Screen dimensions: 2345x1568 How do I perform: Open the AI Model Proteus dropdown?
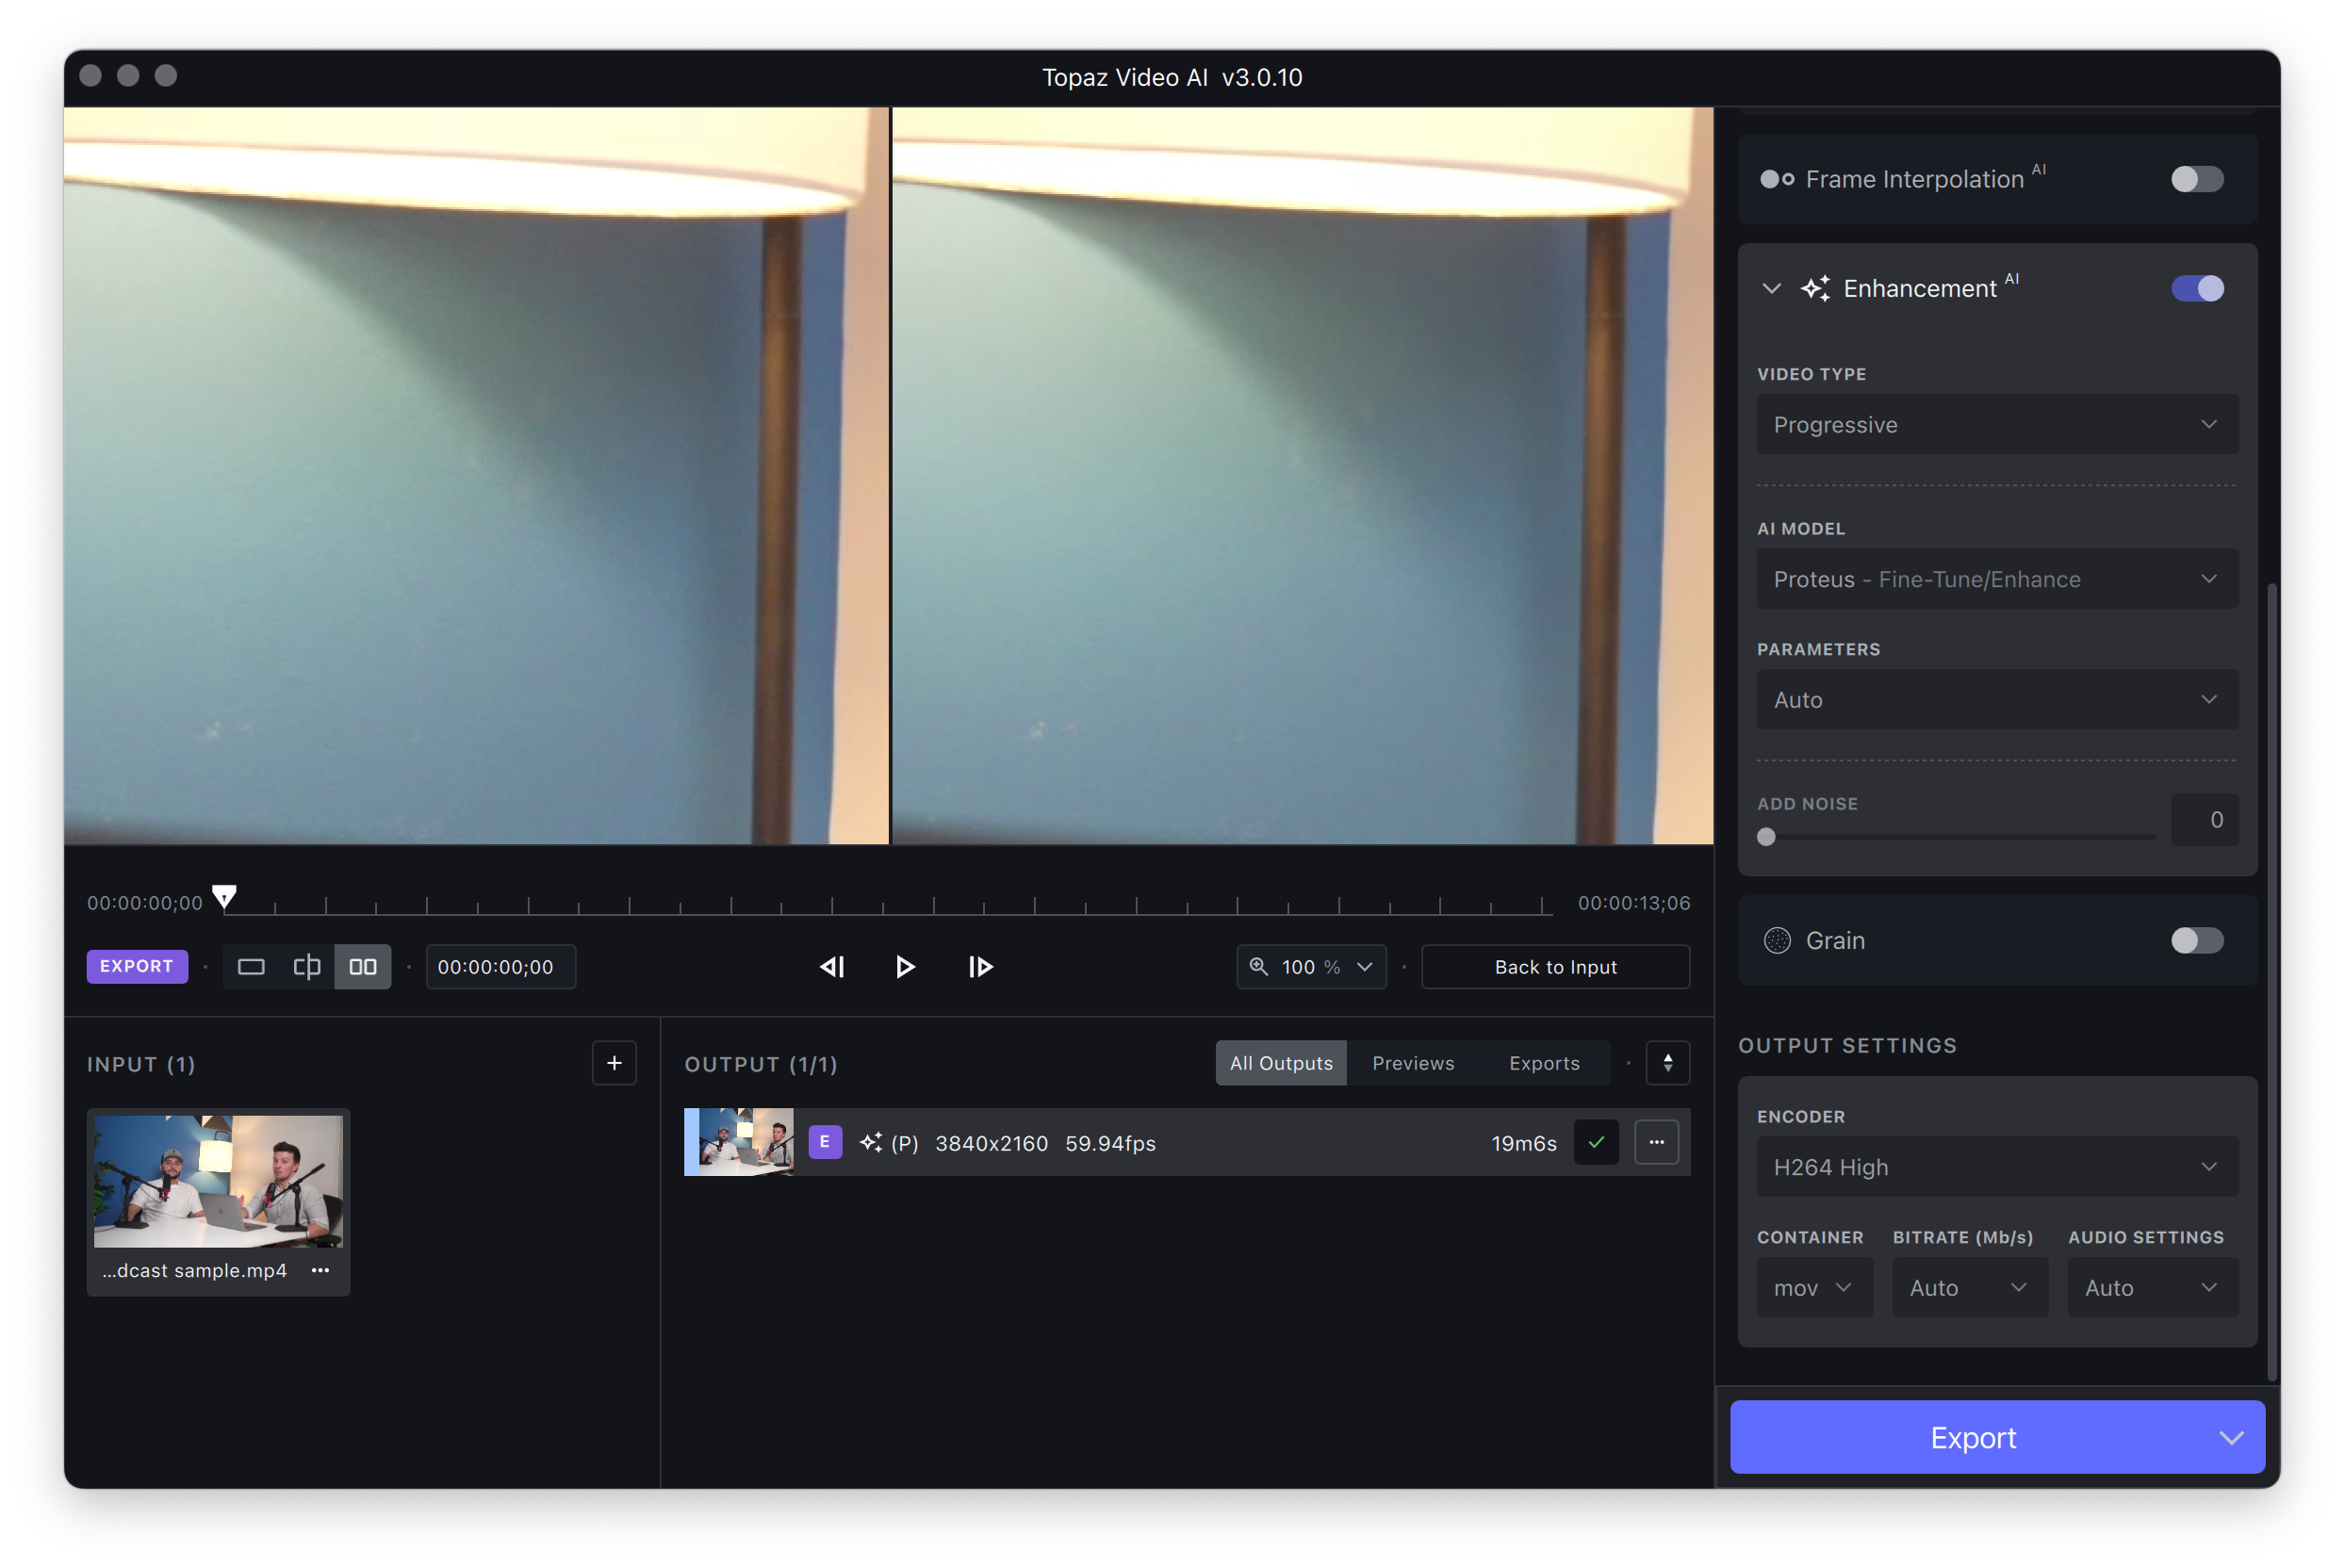pyautogui.click(x=1996, y=579)
